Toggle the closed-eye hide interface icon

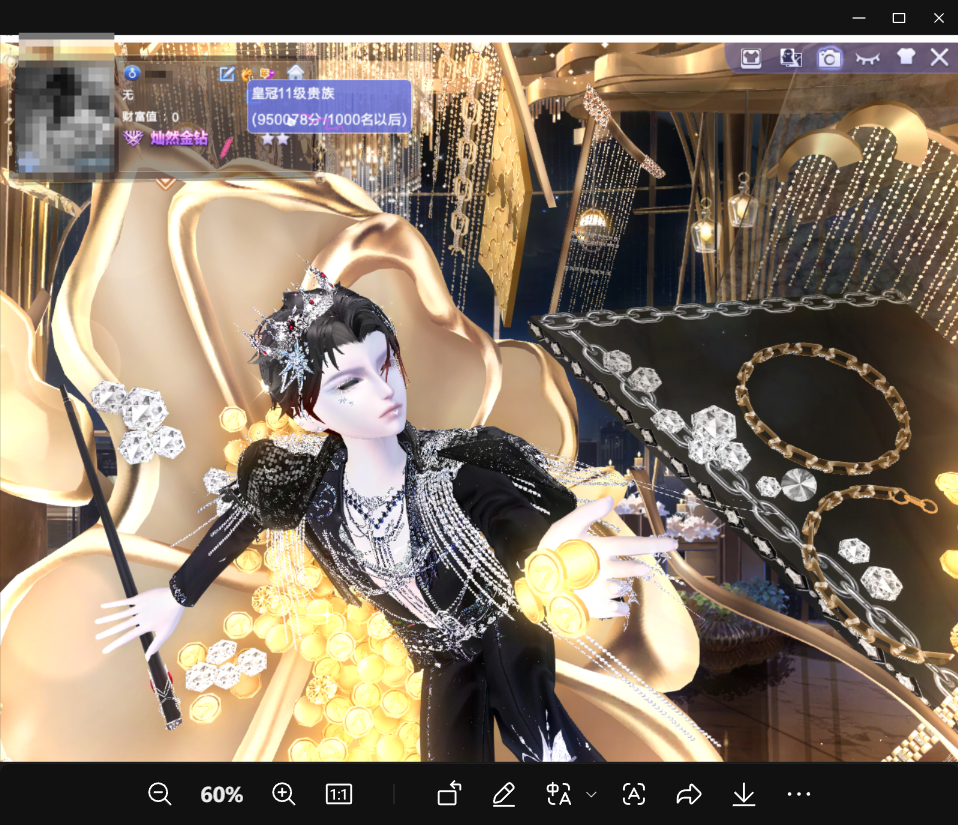pyautogui.click(x=868, y=58)
